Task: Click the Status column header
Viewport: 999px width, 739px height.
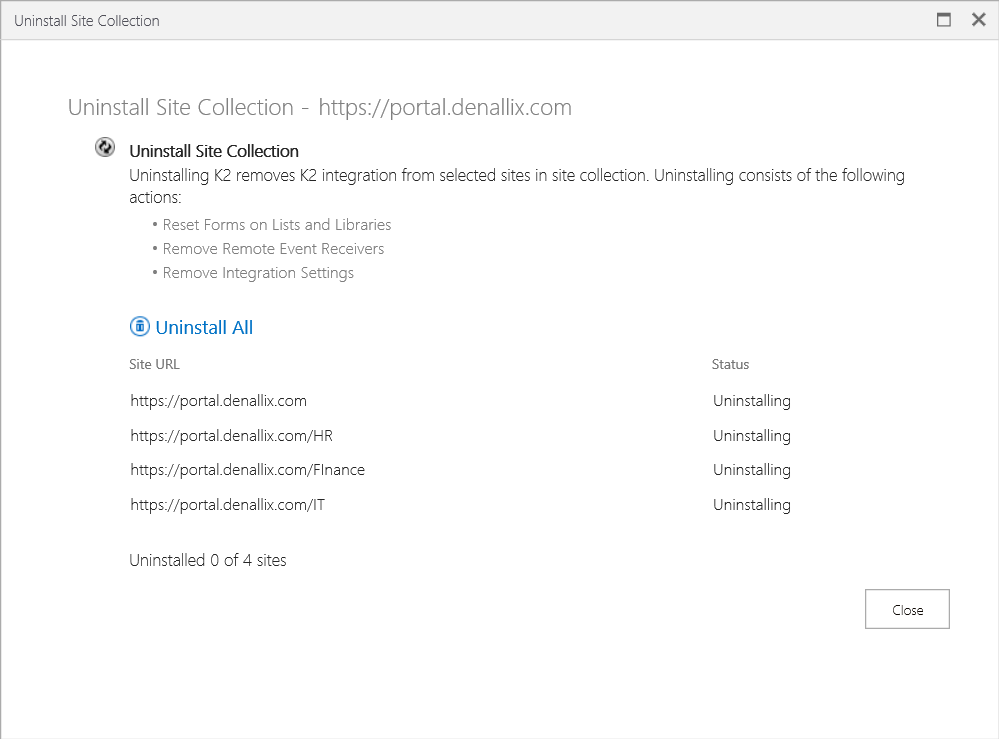Action: 730,364
